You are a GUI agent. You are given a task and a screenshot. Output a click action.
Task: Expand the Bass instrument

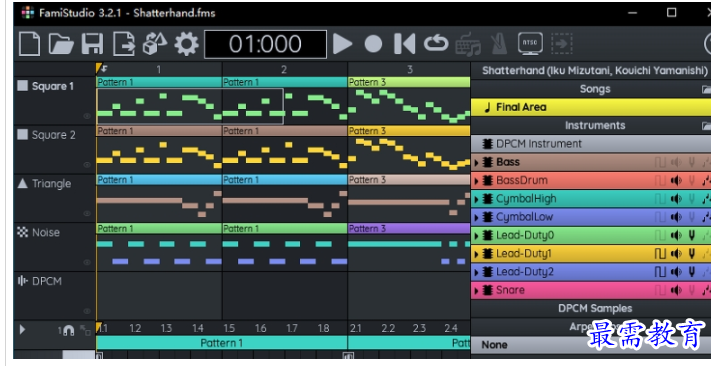pos(477,162)
